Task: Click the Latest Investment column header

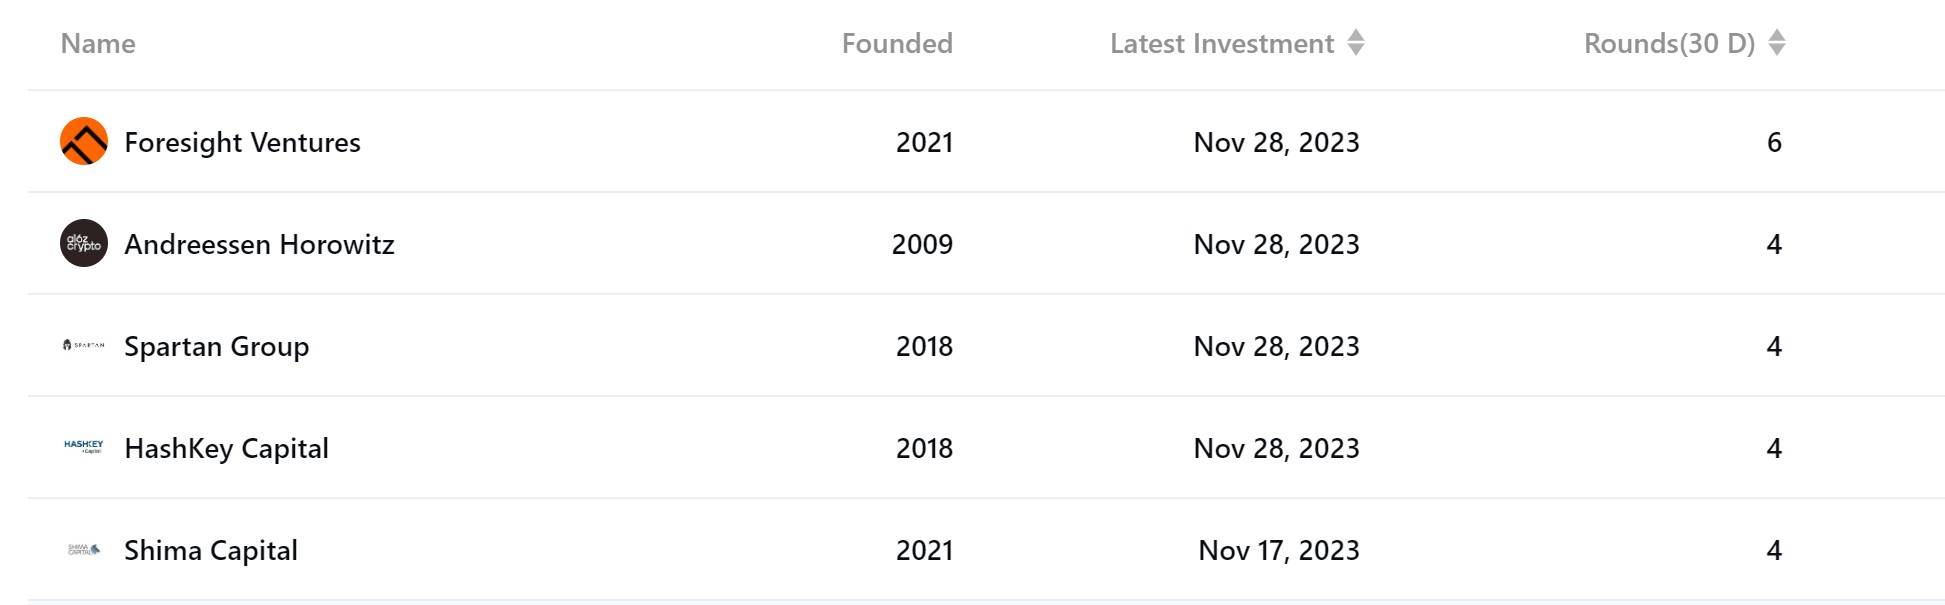Action: (1222, 43)
